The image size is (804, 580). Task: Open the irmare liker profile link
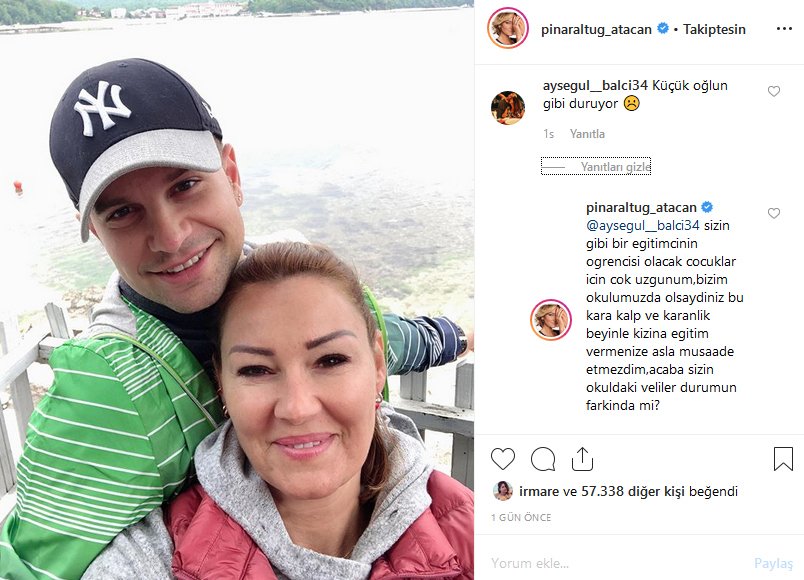539,491
